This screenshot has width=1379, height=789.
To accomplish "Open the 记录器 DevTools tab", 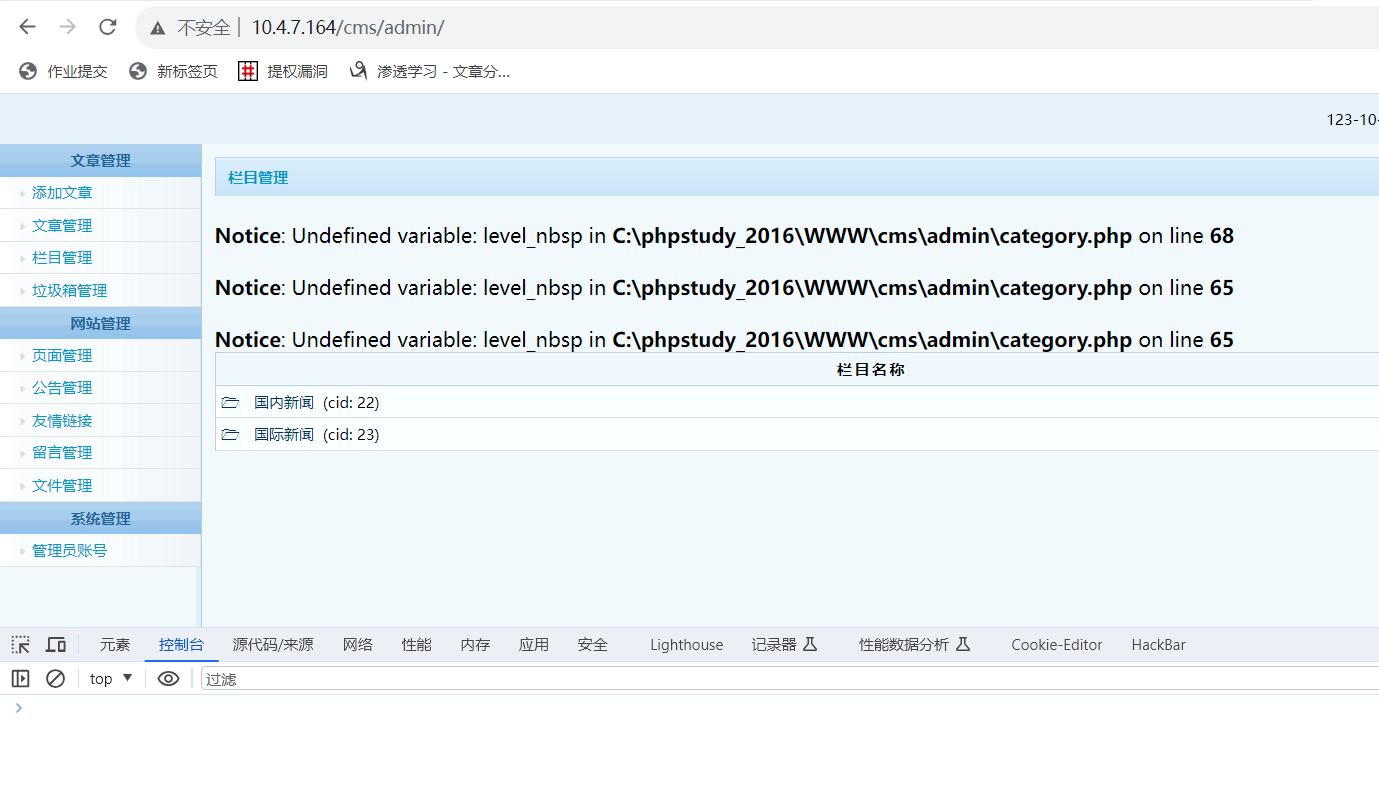I will 785,645.
